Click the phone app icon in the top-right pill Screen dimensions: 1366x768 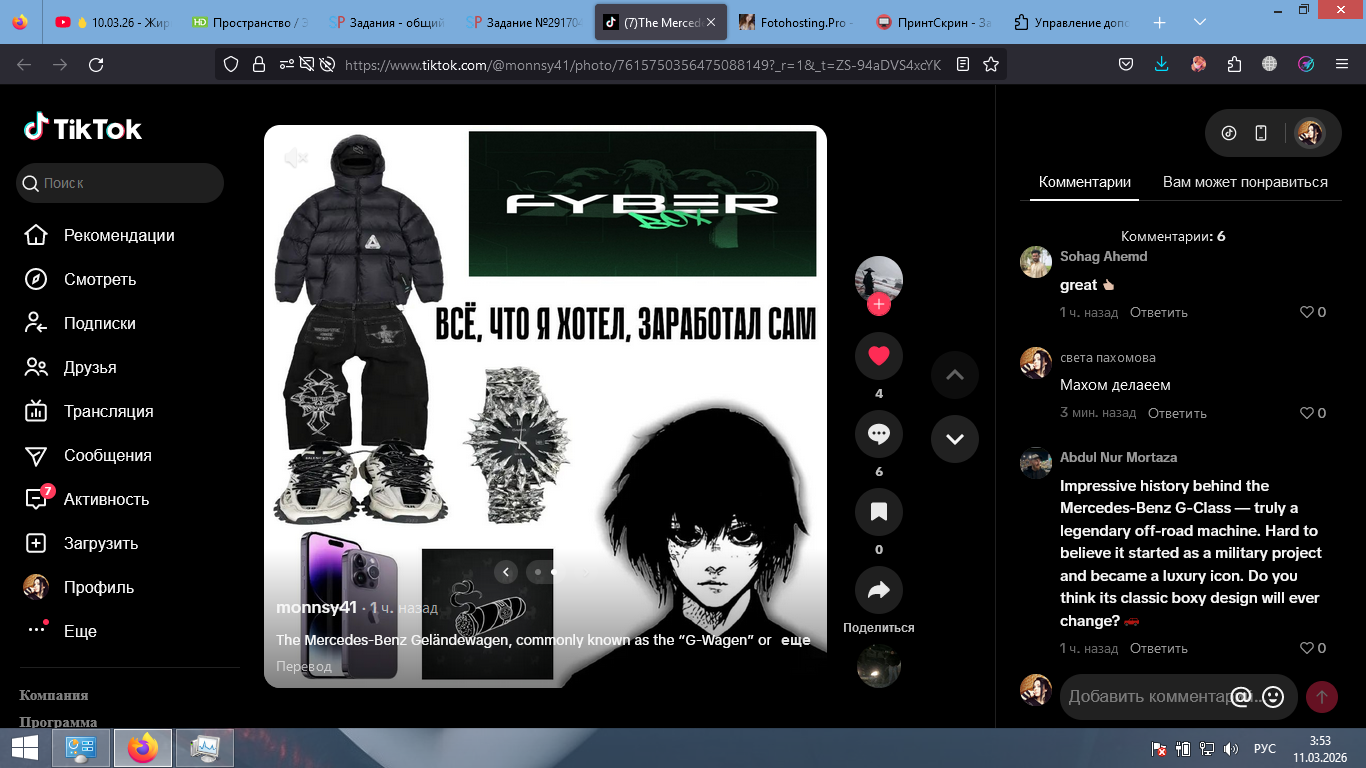1261,133
